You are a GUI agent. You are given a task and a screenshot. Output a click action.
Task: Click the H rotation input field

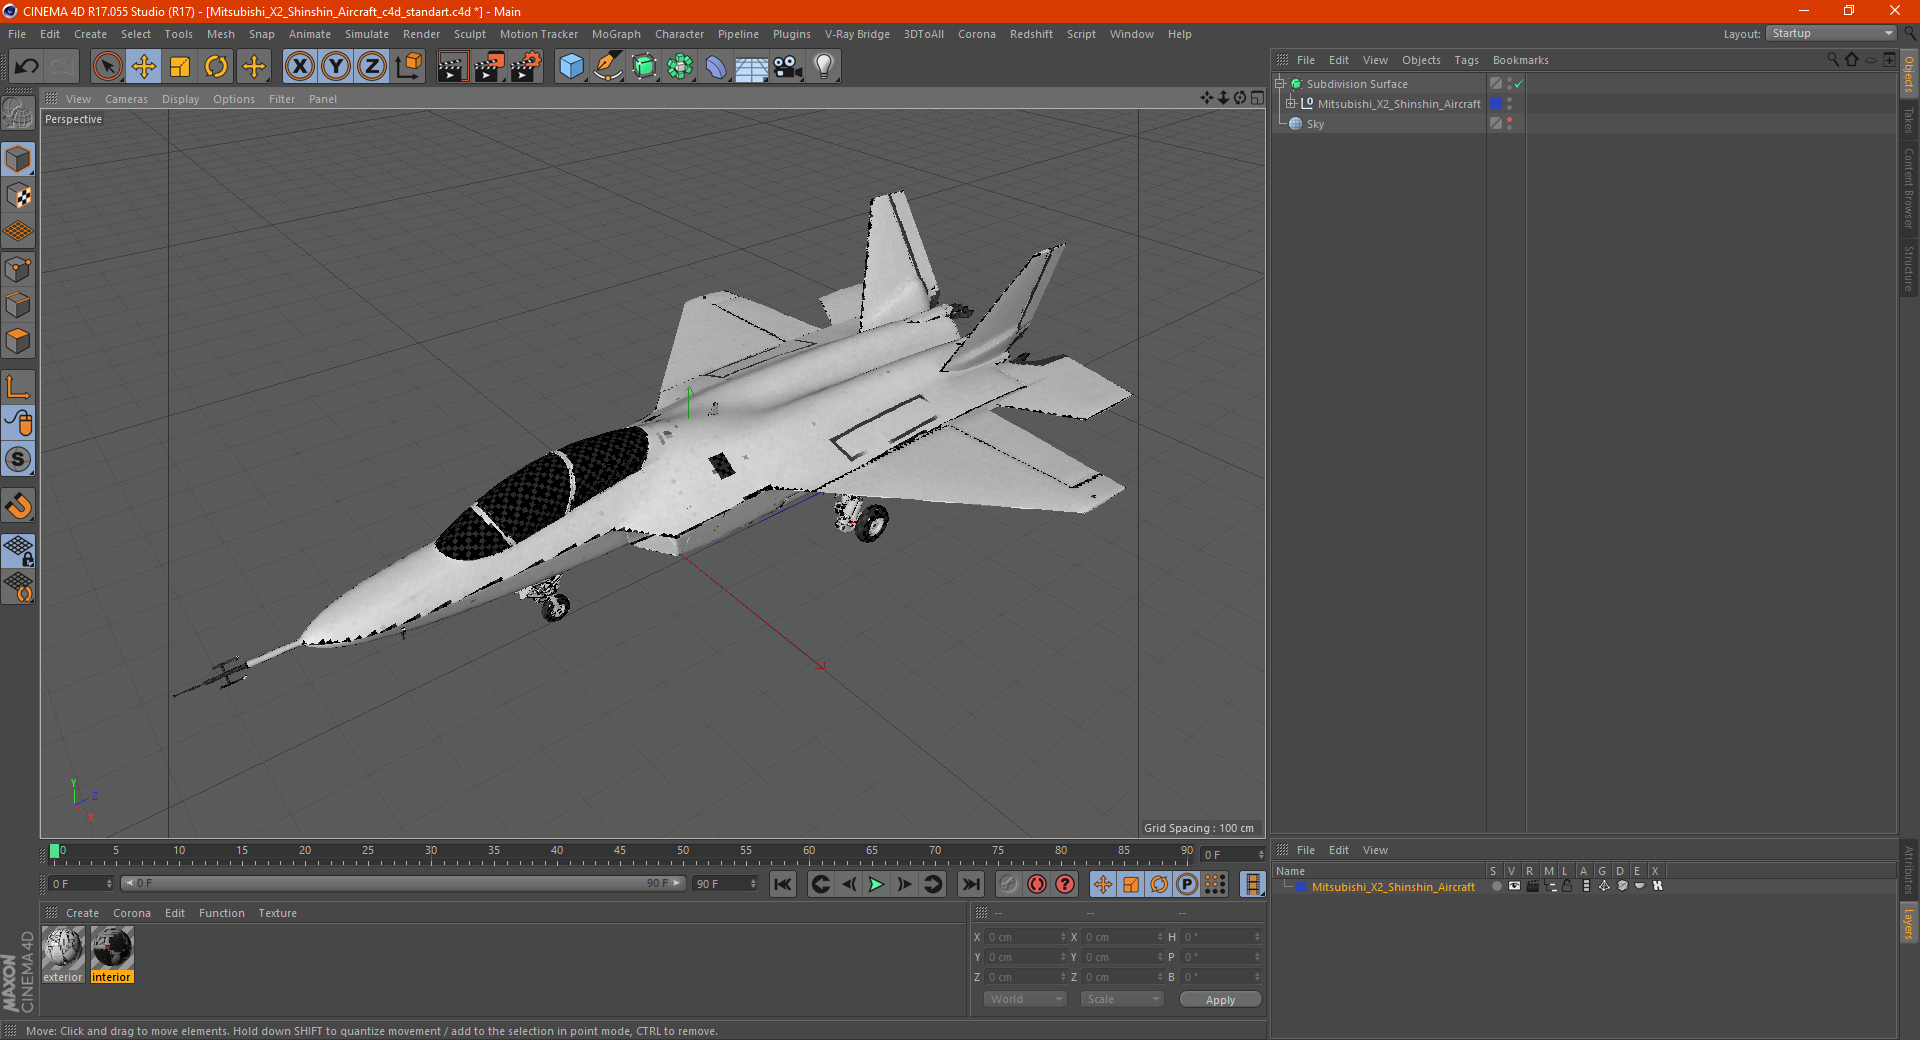tap(1222, 937)
